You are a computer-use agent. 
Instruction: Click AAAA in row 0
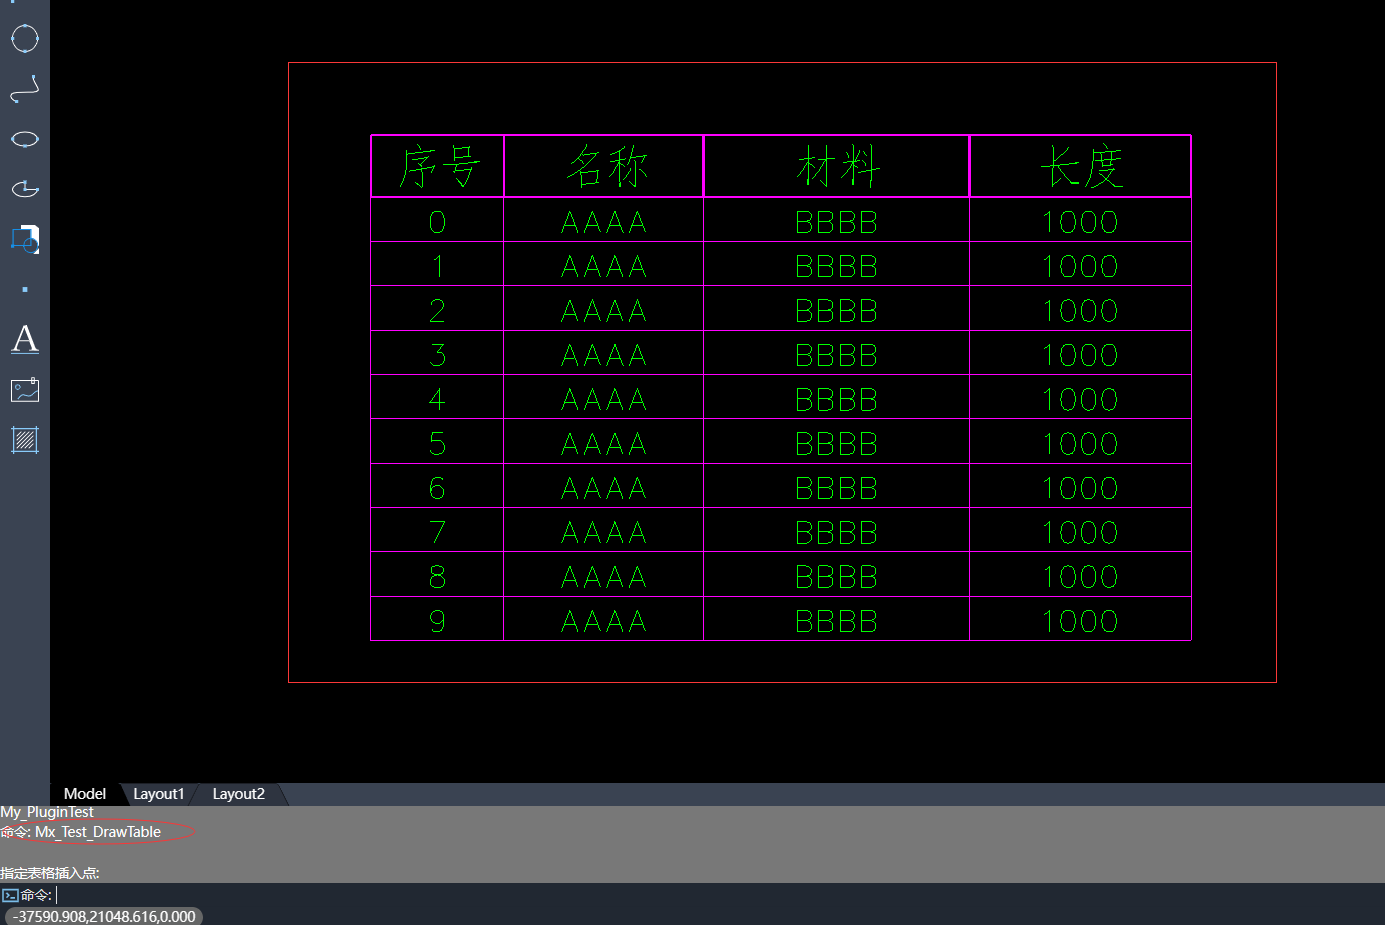[x=604, y=222]
